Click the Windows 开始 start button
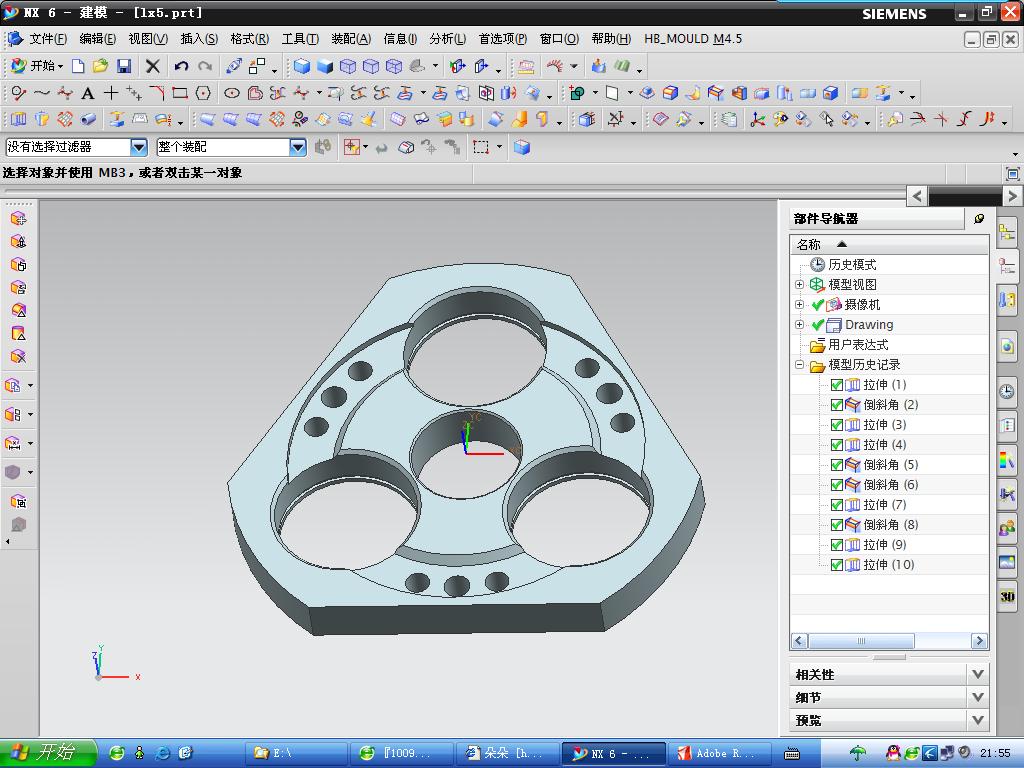Image resolution: width=1024 pixels, height=768 pixels. (x=48, y=753)
